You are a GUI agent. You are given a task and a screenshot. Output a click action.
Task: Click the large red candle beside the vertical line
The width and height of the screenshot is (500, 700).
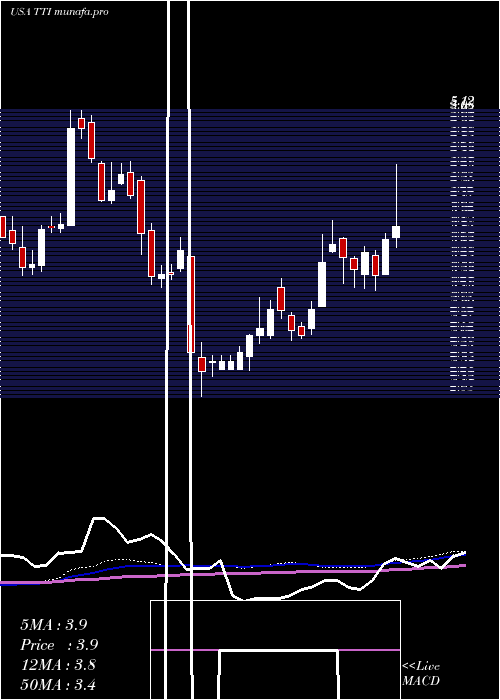191,304
